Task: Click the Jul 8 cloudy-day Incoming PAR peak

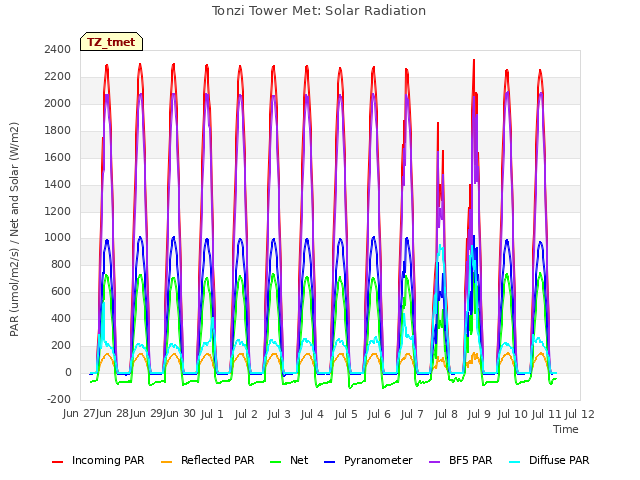Action: coord(438,123)
